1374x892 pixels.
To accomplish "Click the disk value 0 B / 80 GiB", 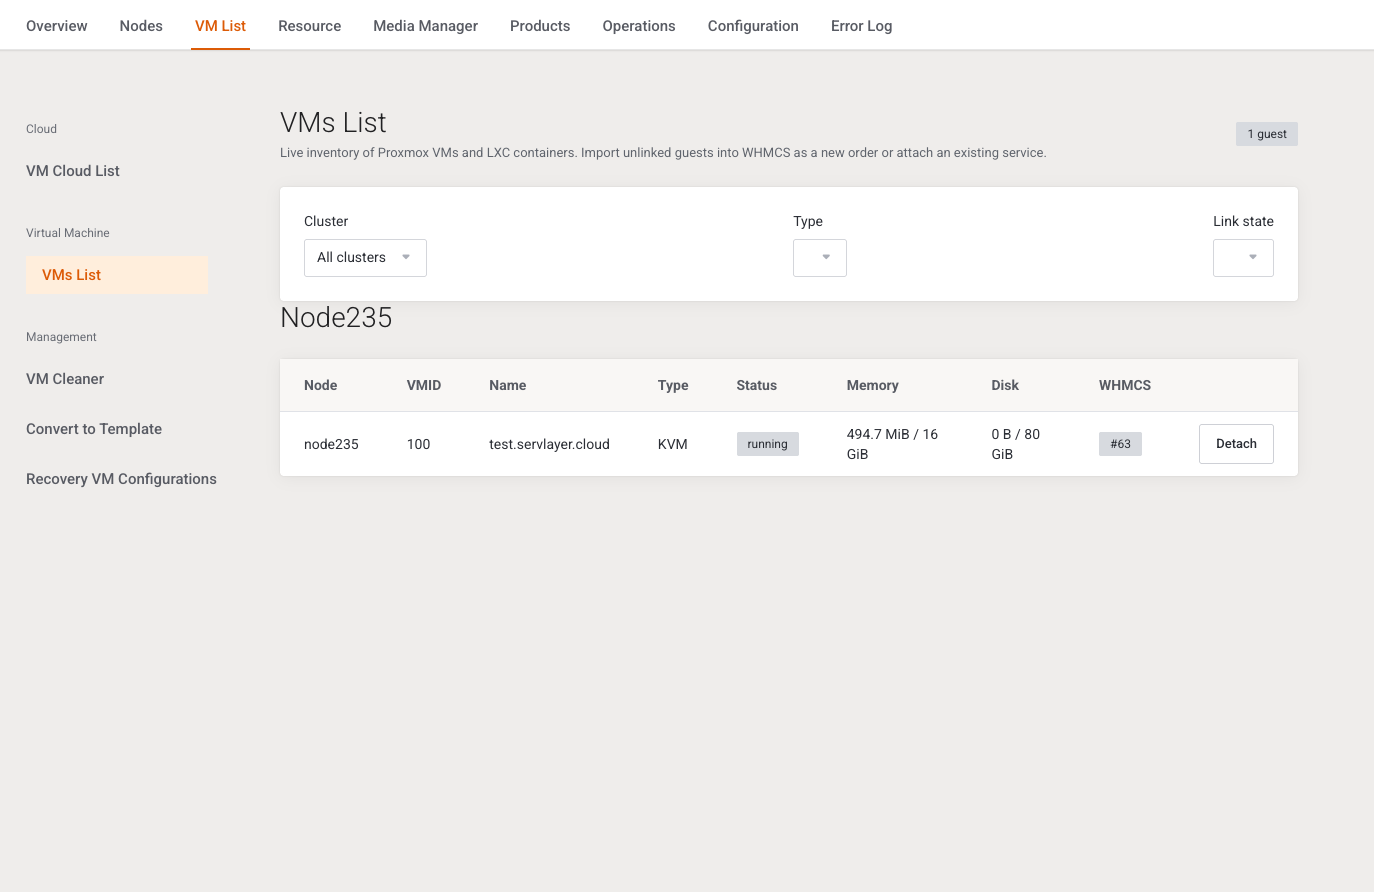I will (x=1016, y=444).
